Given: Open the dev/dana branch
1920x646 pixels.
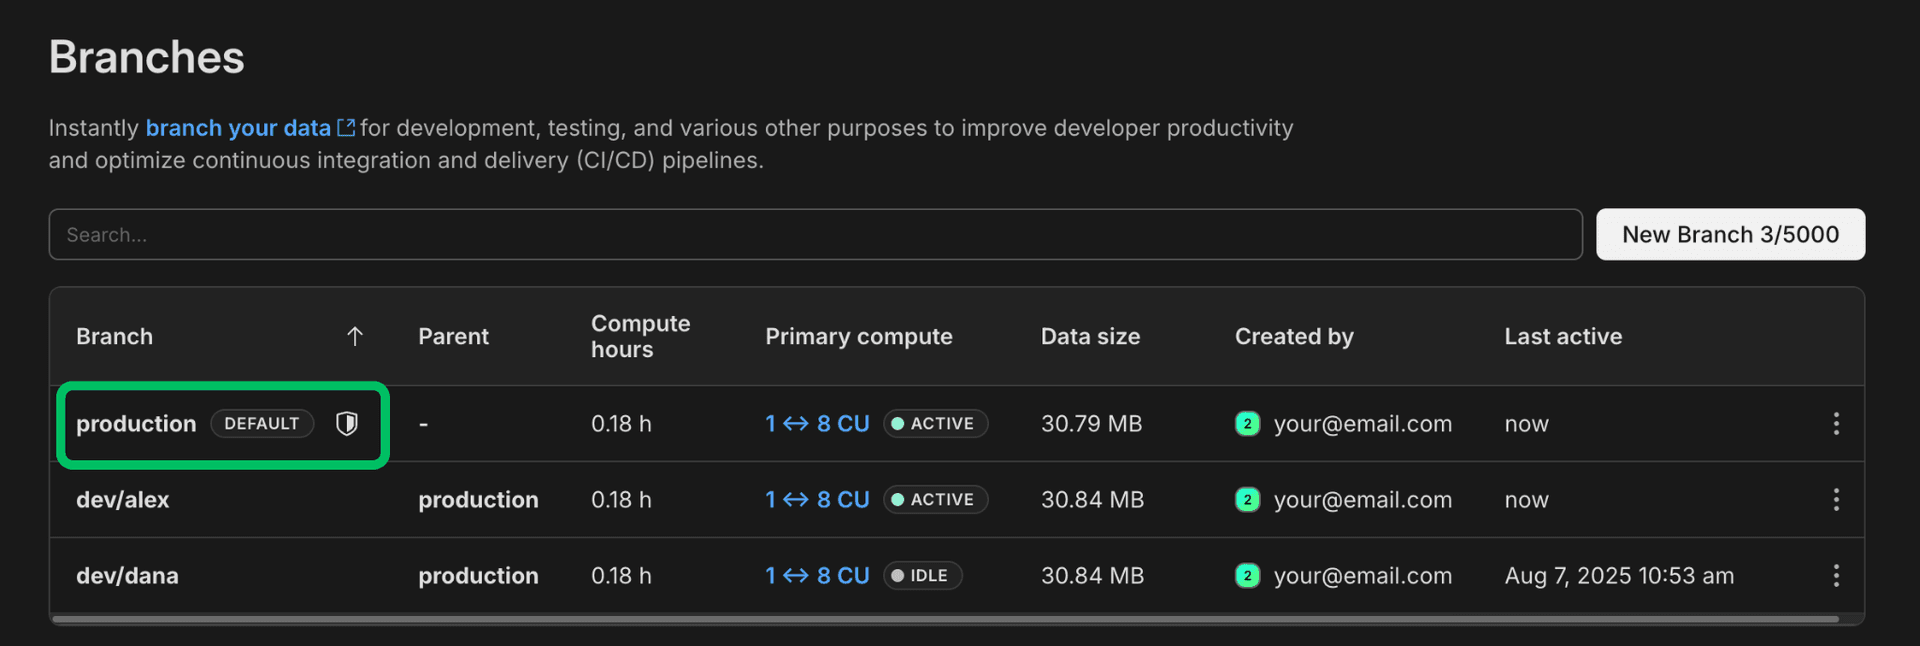Looking at the screenshot, I should coord(127,576).
